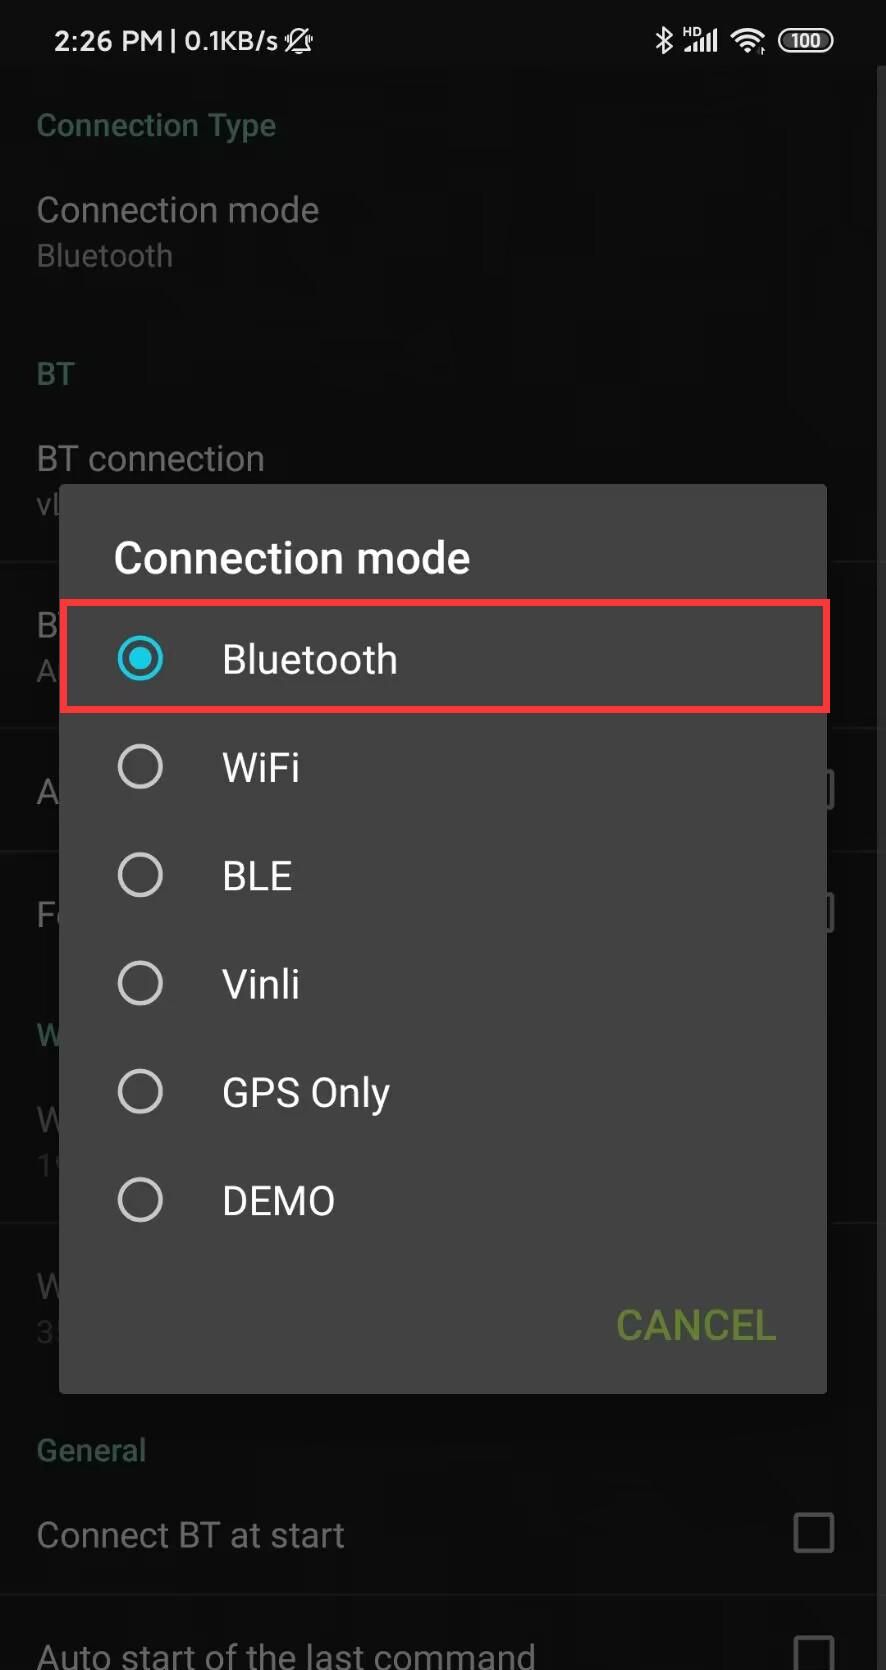Pick the GPS Only radio button
This screenshot has height=1670, width=886.
(140, 1091)
